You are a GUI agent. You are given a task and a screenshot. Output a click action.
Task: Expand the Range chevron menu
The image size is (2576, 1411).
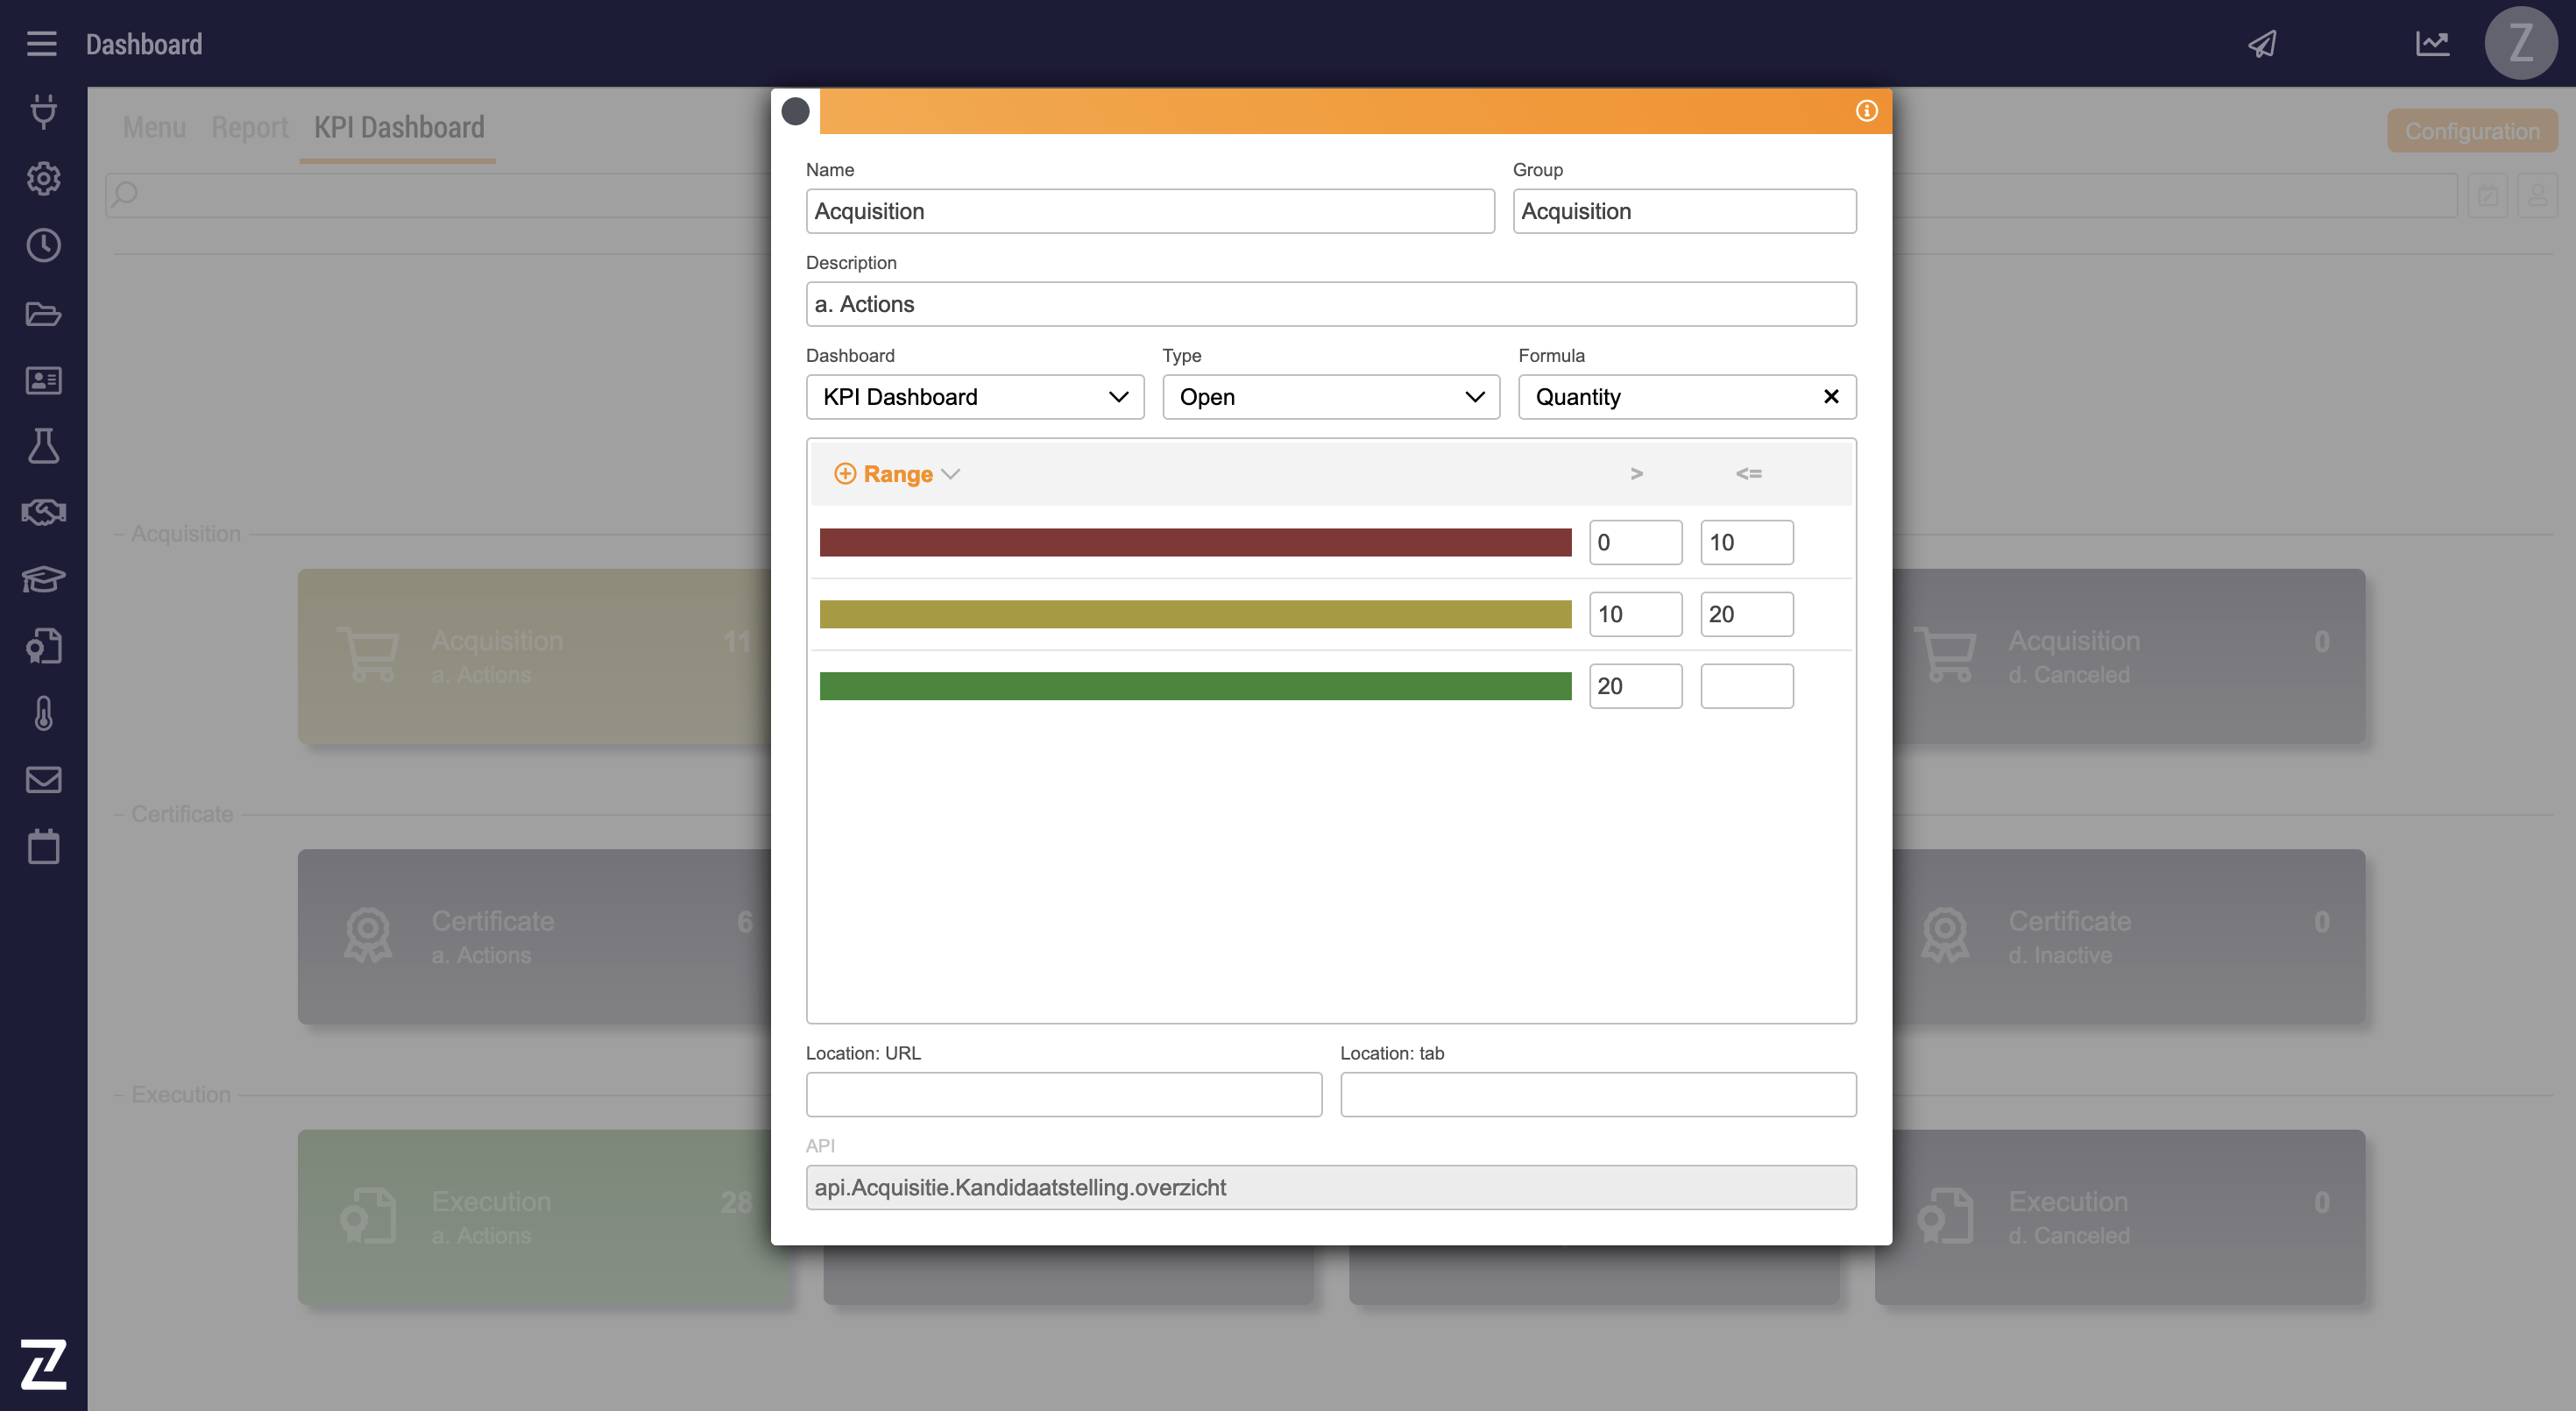[x=951, y=474]
